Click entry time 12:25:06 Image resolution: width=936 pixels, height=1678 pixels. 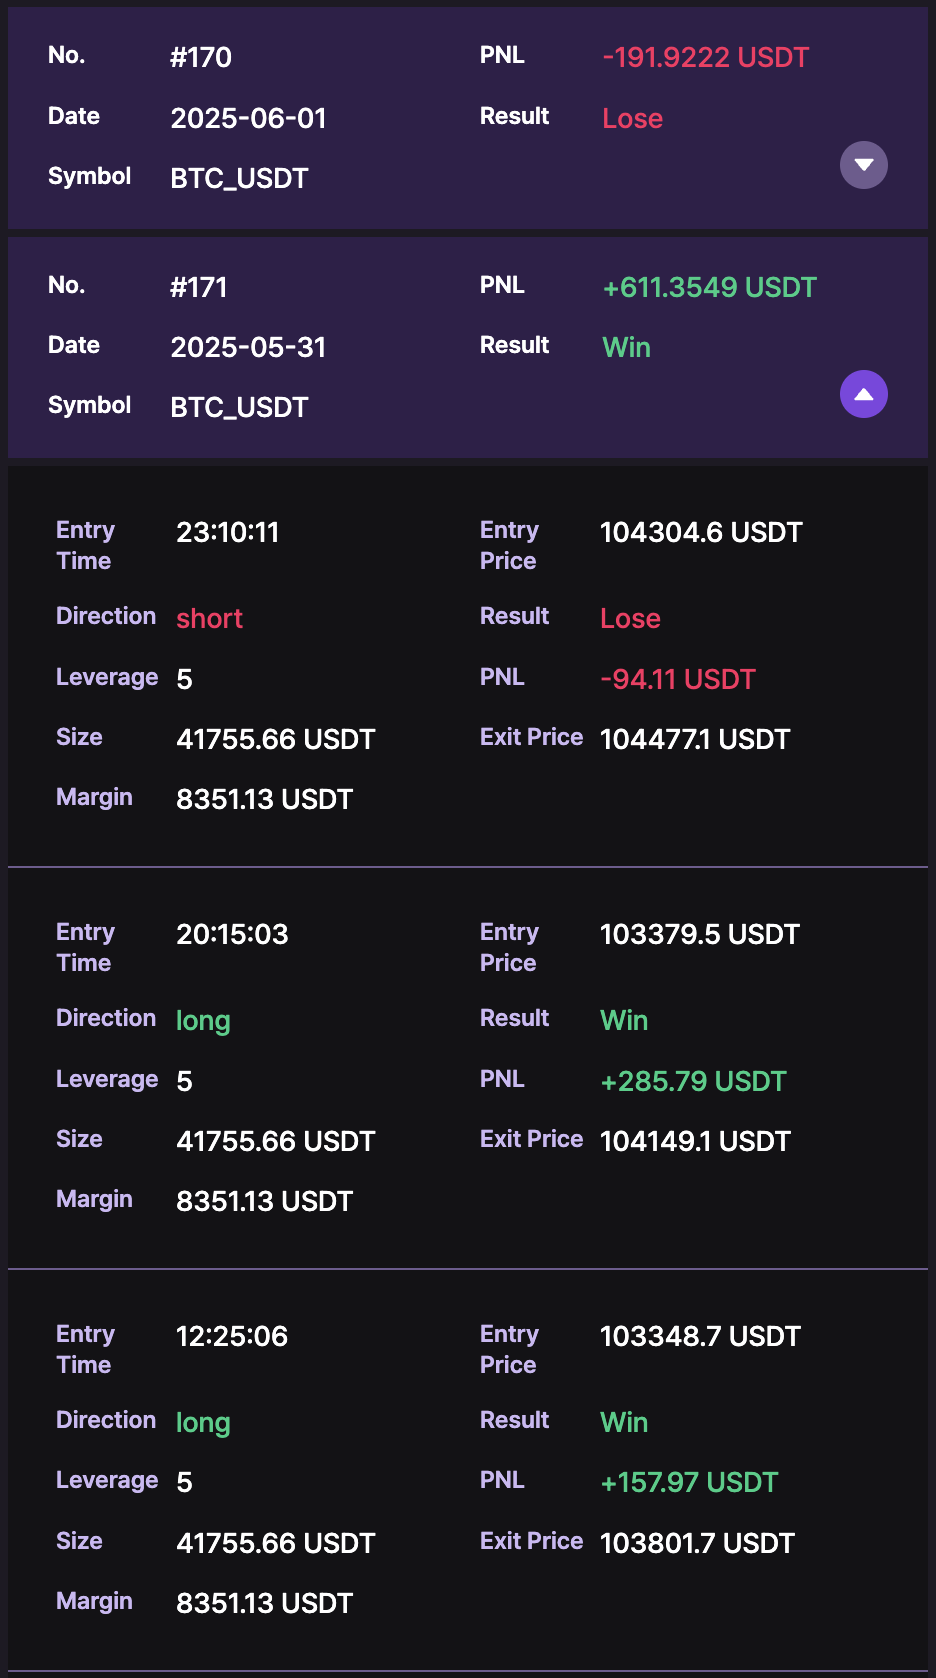pyautogui.click(x=231, y=1336)
